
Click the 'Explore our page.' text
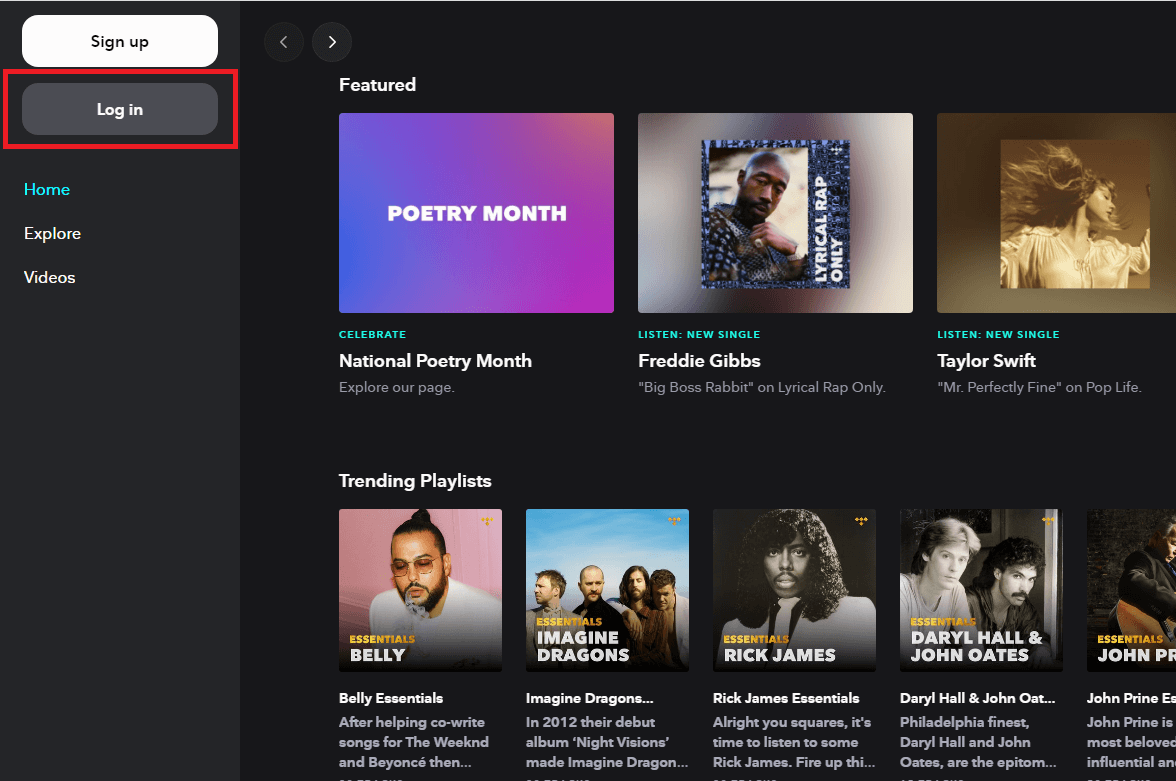[x=397, y=387]
